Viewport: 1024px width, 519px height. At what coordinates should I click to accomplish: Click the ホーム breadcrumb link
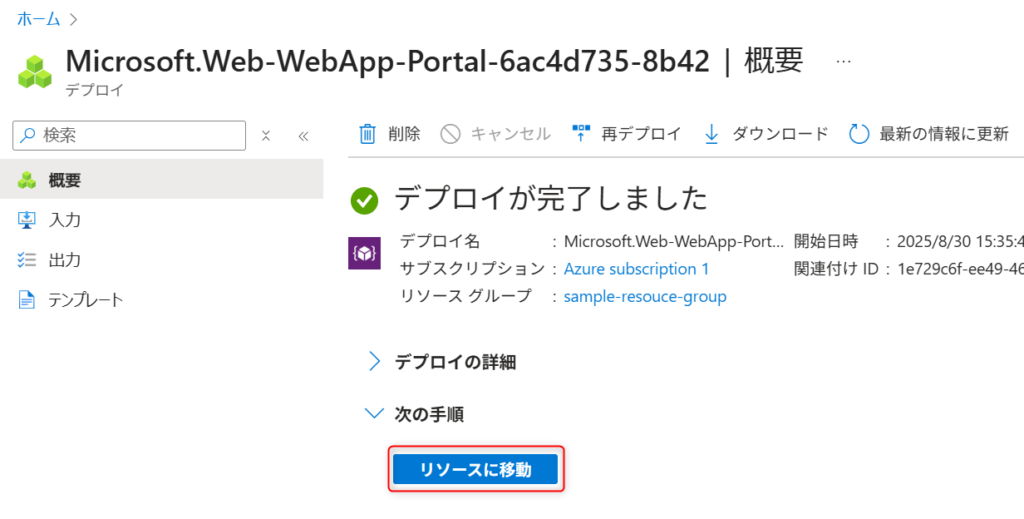[39, 19]
